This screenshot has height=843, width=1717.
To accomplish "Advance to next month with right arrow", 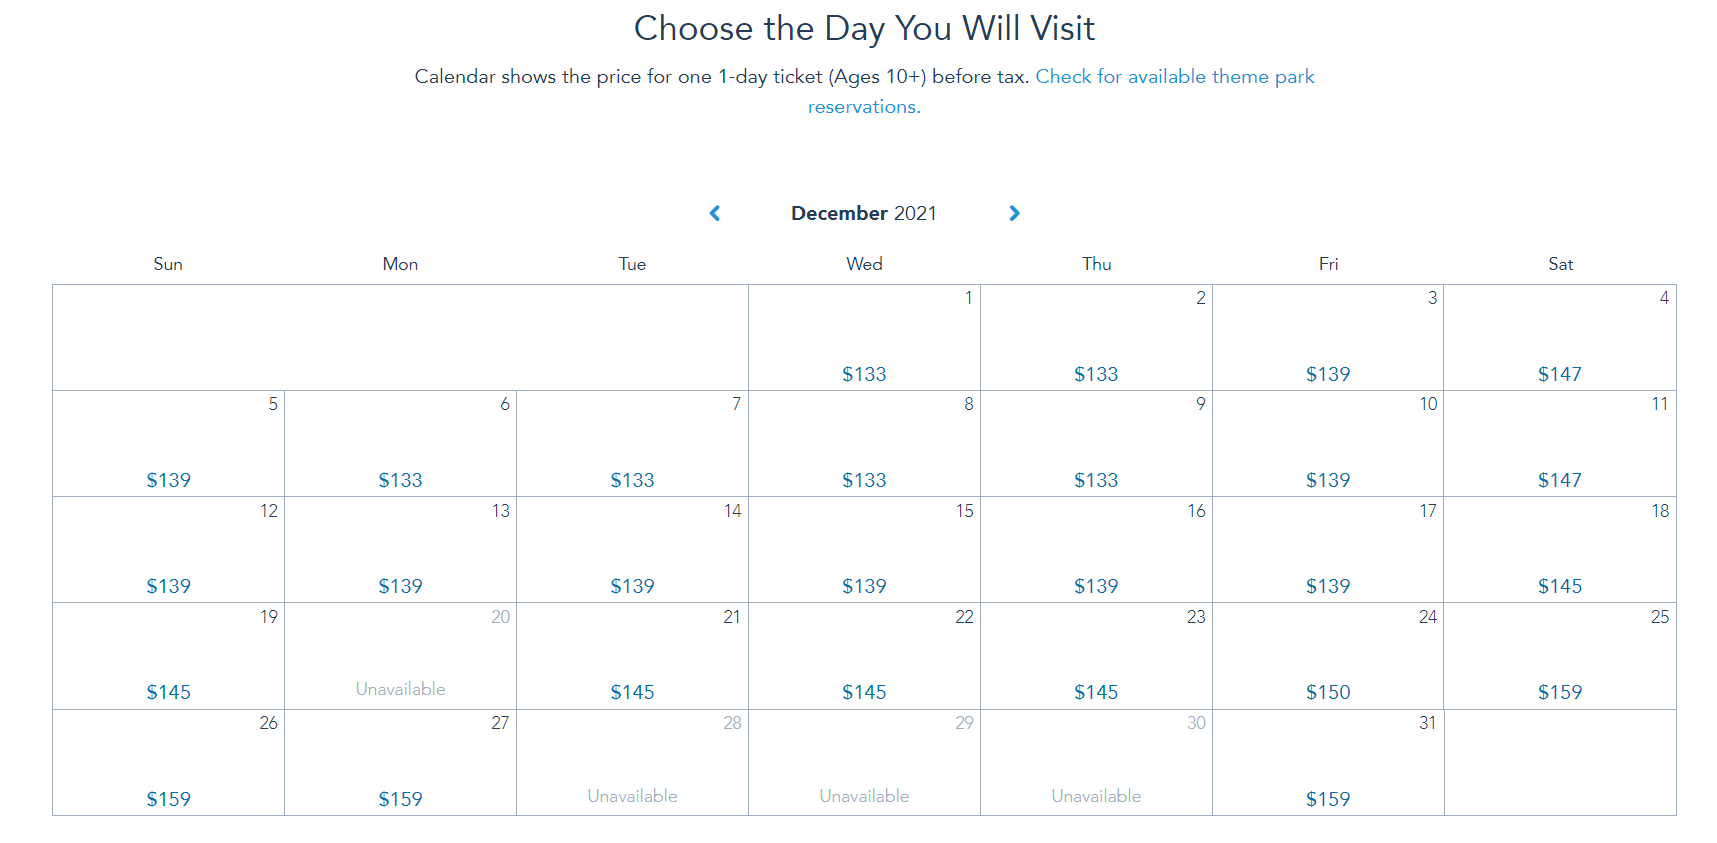I will (1014, 213).
